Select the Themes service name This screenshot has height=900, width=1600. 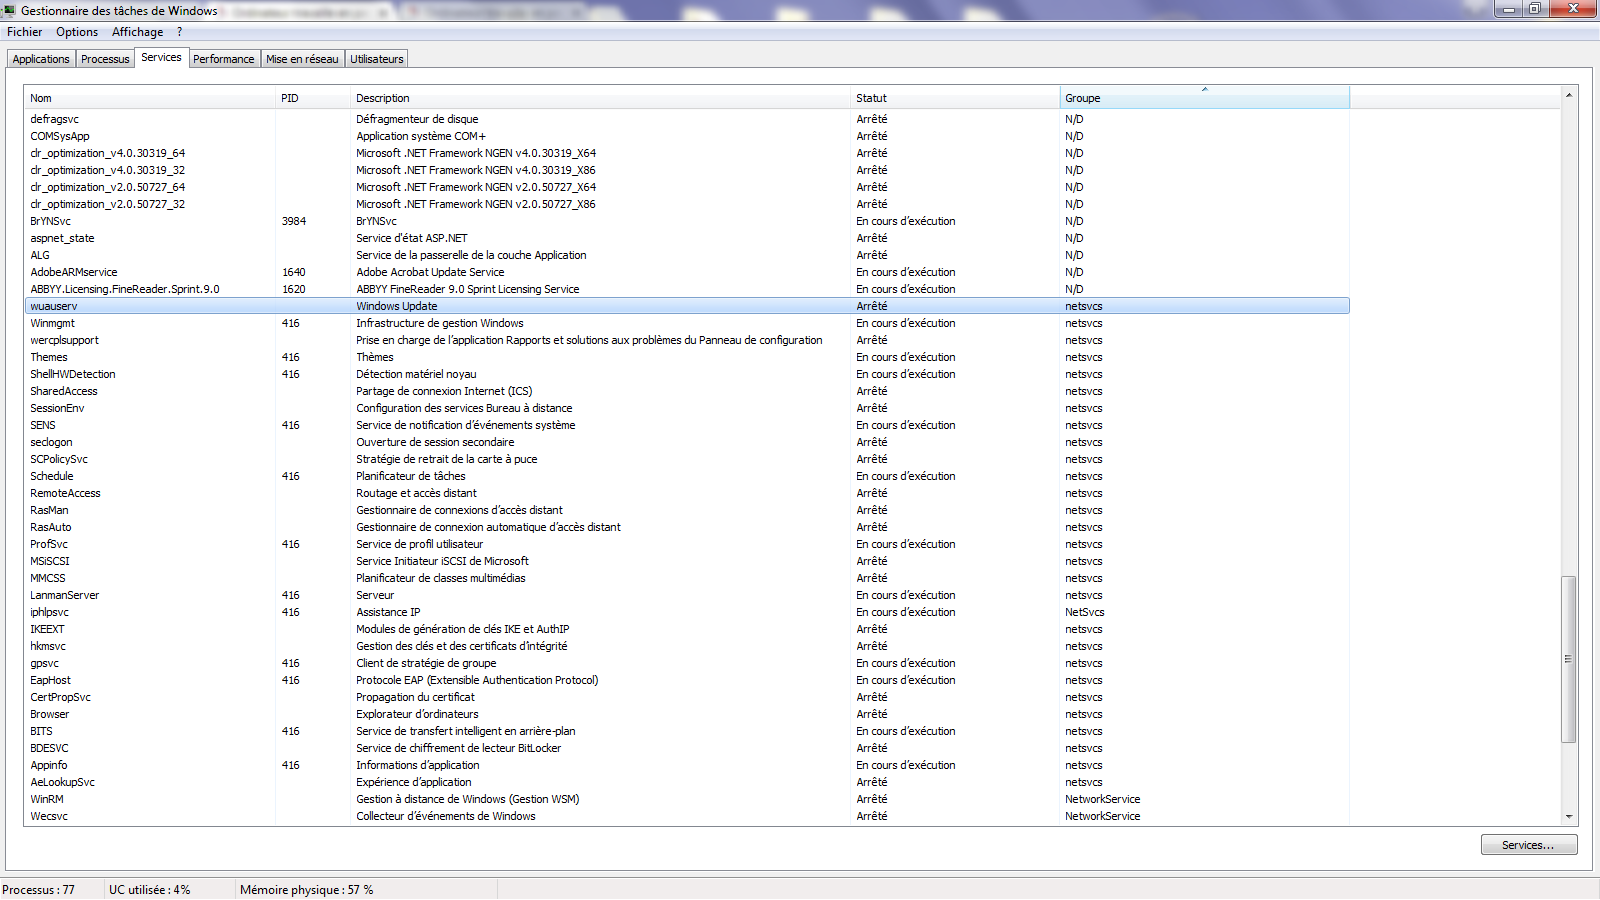(x=49, y=357)
